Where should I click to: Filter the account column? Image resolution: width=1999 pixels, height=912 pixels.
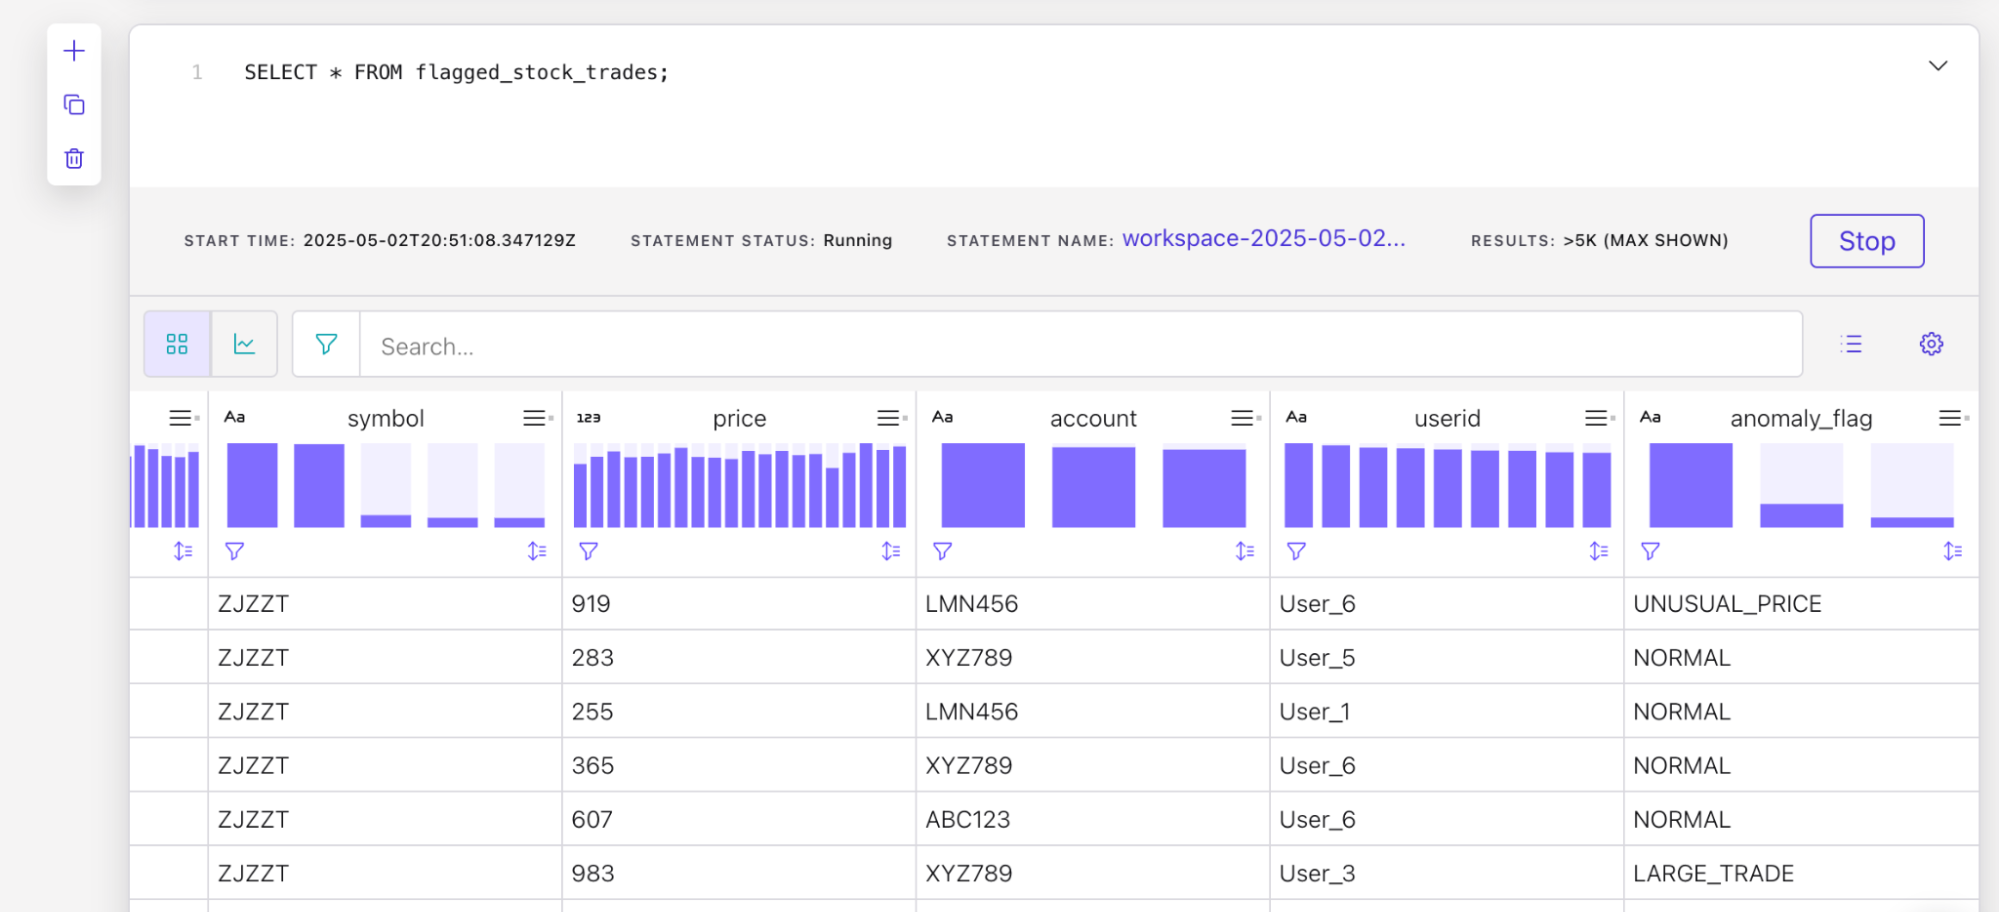click(943, 551)
